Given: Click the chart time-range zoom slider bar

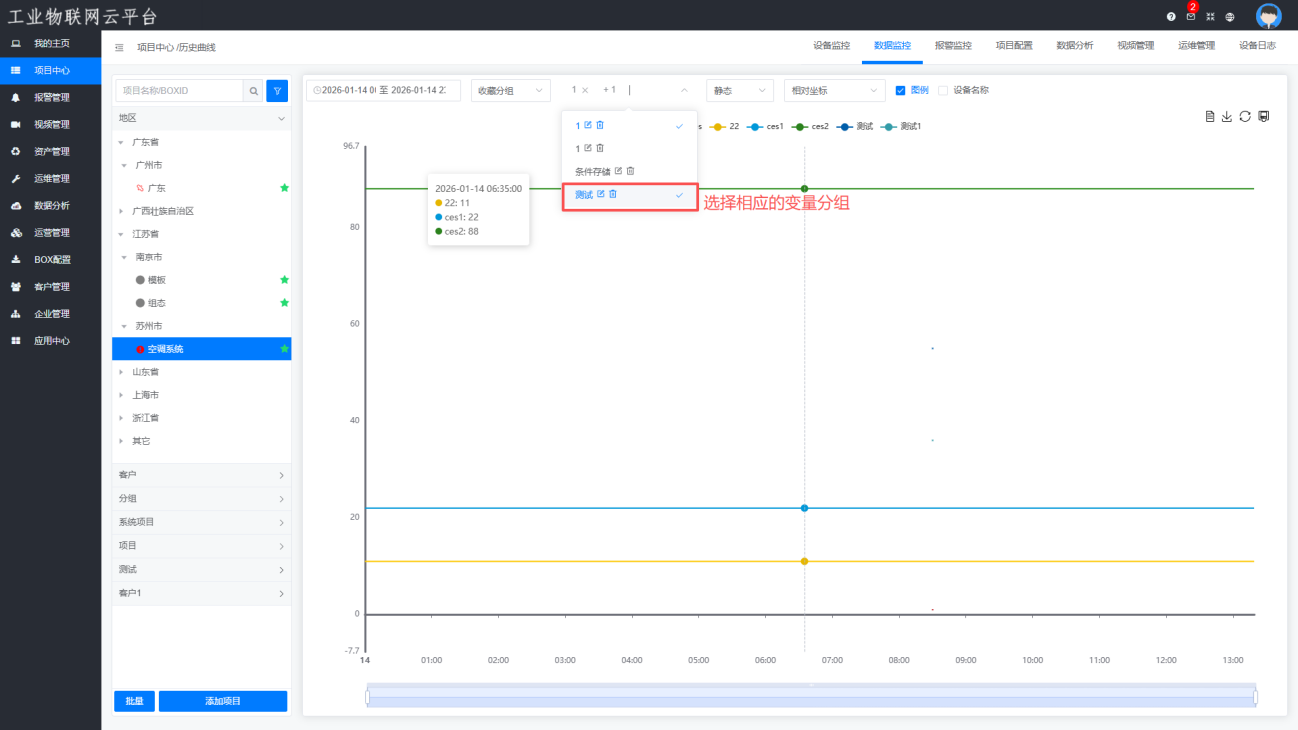Looking at the screenshot, I should 811,697.
